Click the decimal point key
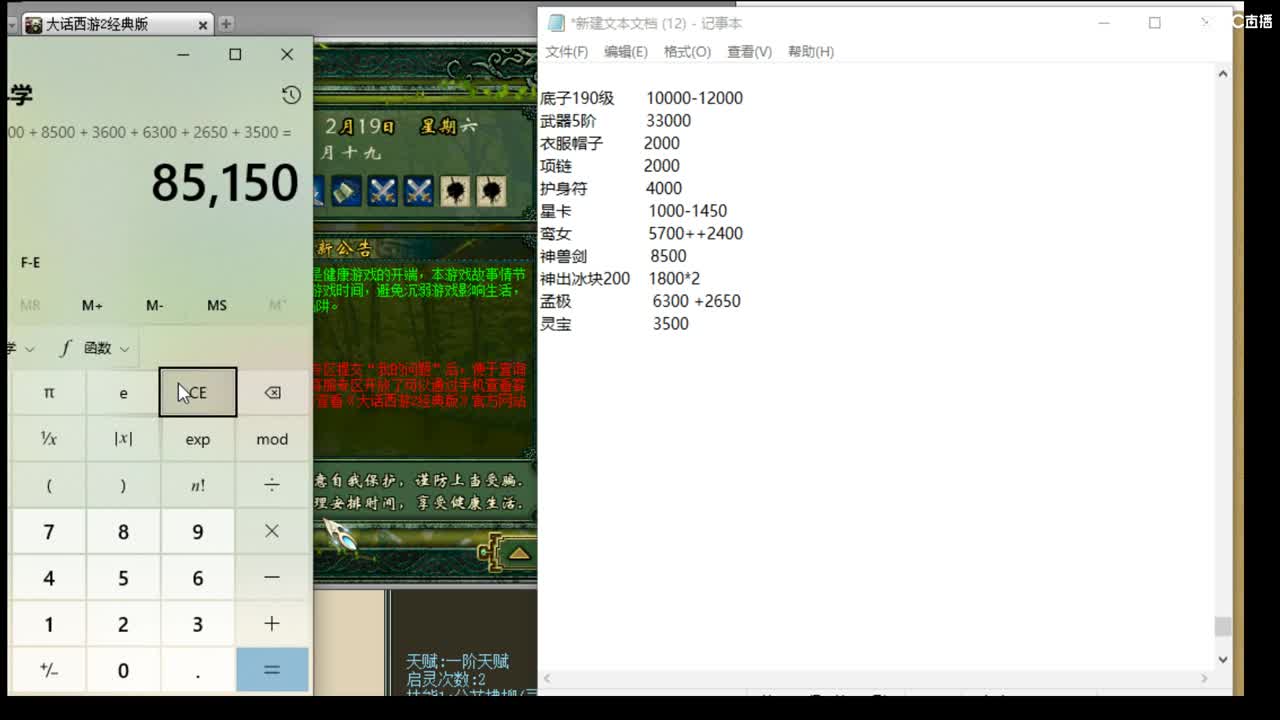Viewport: 1280px width, 720px height. pyautogui.click(x=198, y=669)
